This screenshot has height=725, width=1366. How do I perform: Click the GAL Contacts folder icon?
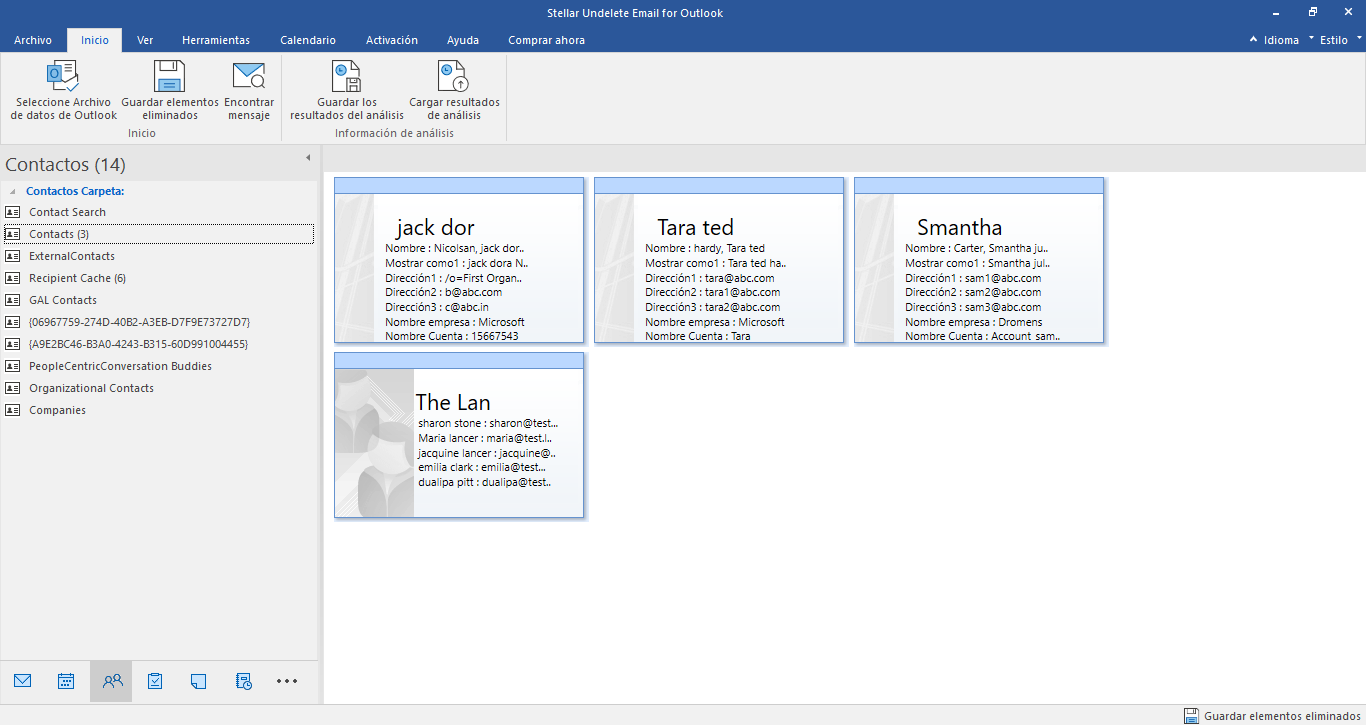point(13,300)
